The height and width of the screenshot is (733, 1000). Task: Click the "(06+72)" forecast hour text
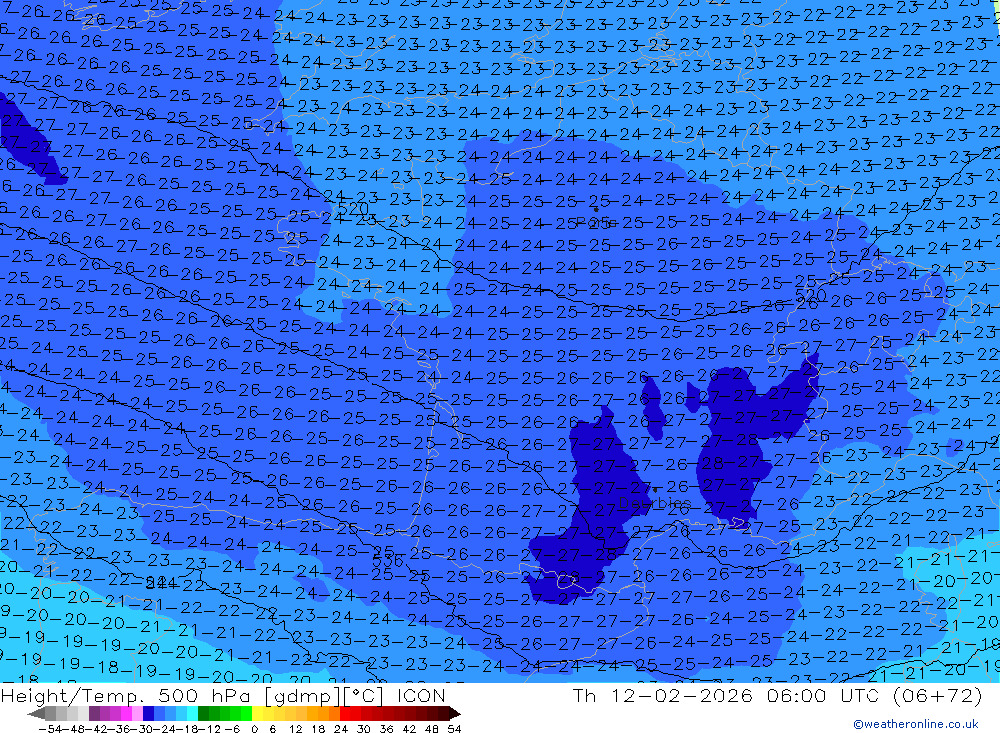point(936,695)
